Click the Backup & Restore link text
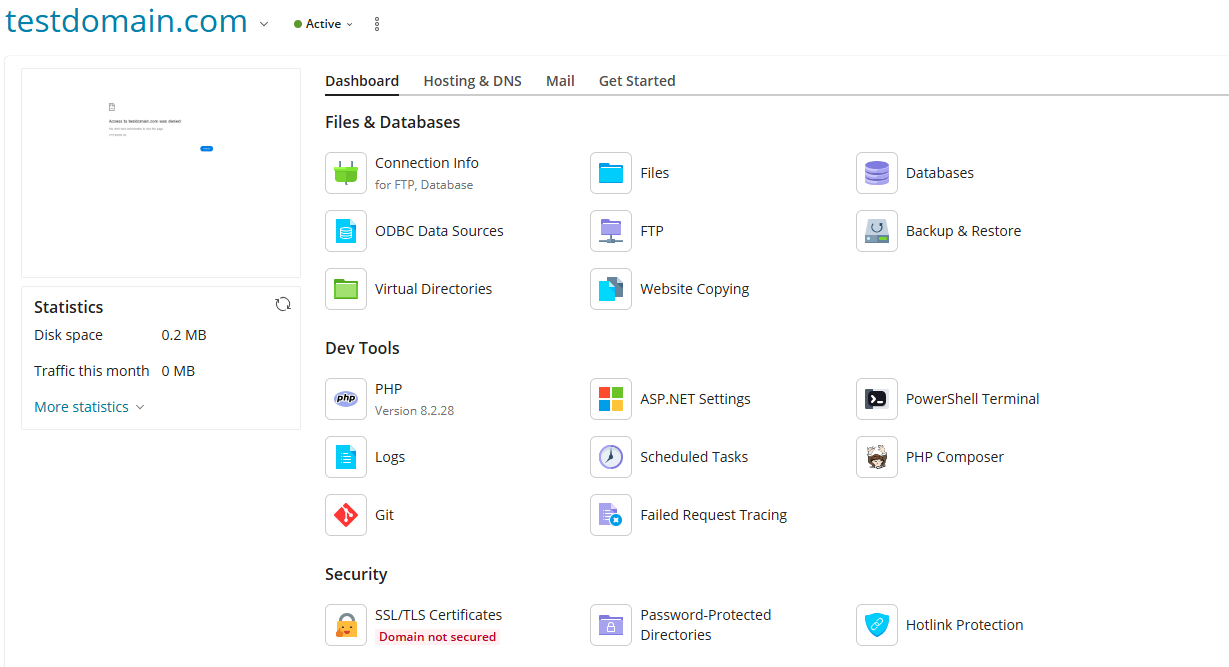This screenshot has height=667, width=1229. [964, 231]
